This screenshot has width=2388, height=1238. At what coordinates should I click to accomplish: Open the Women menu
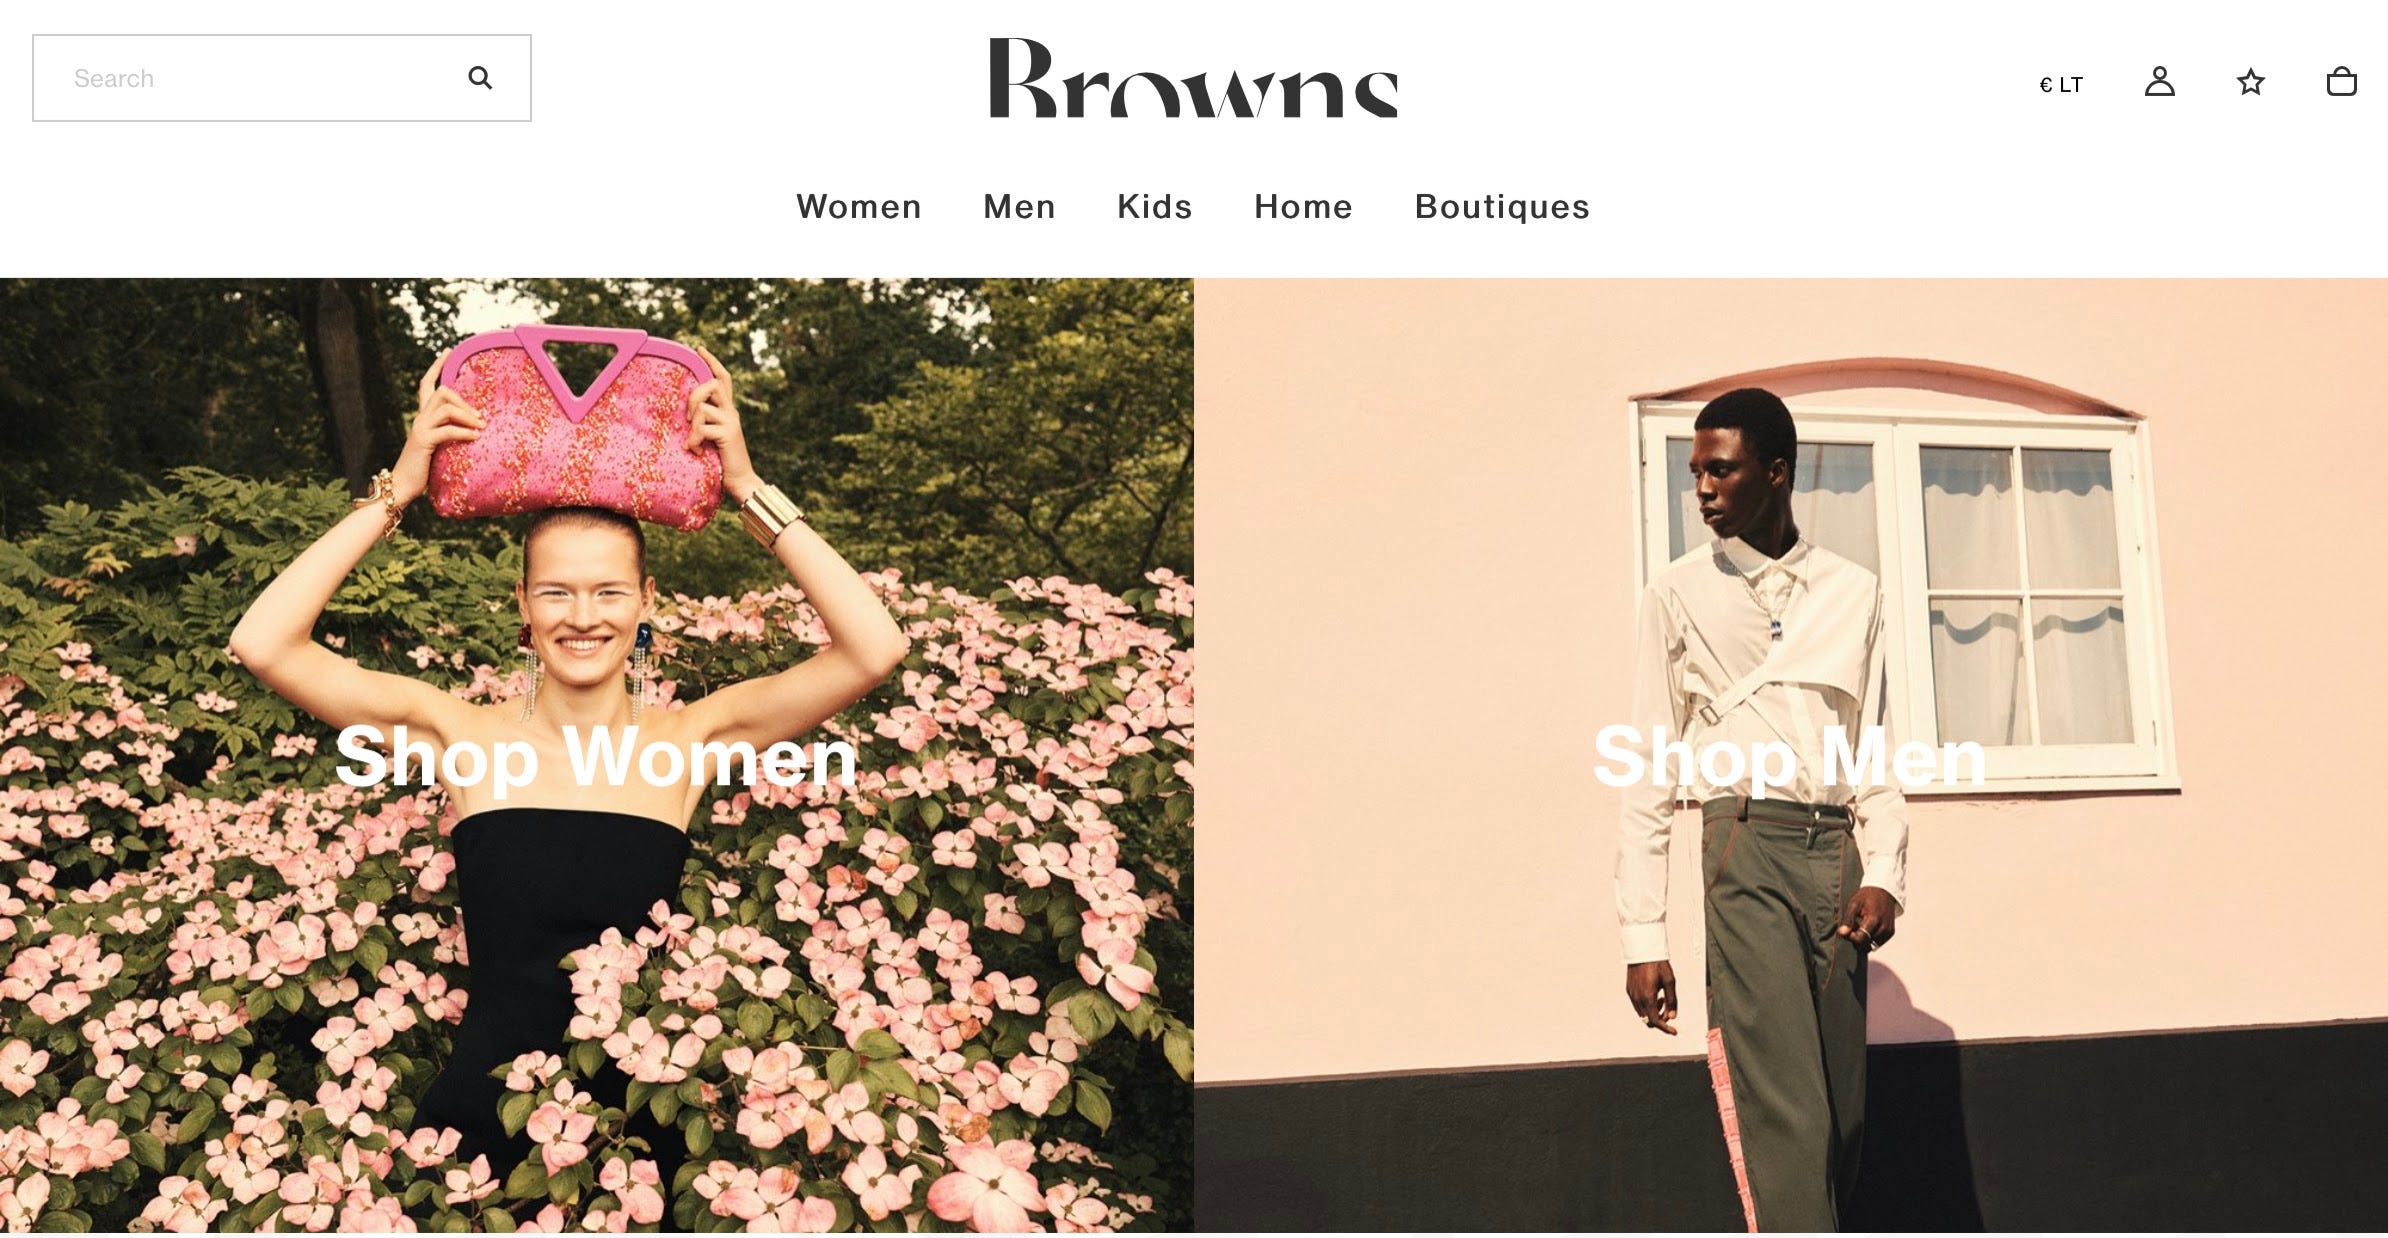tap(859, 206)
